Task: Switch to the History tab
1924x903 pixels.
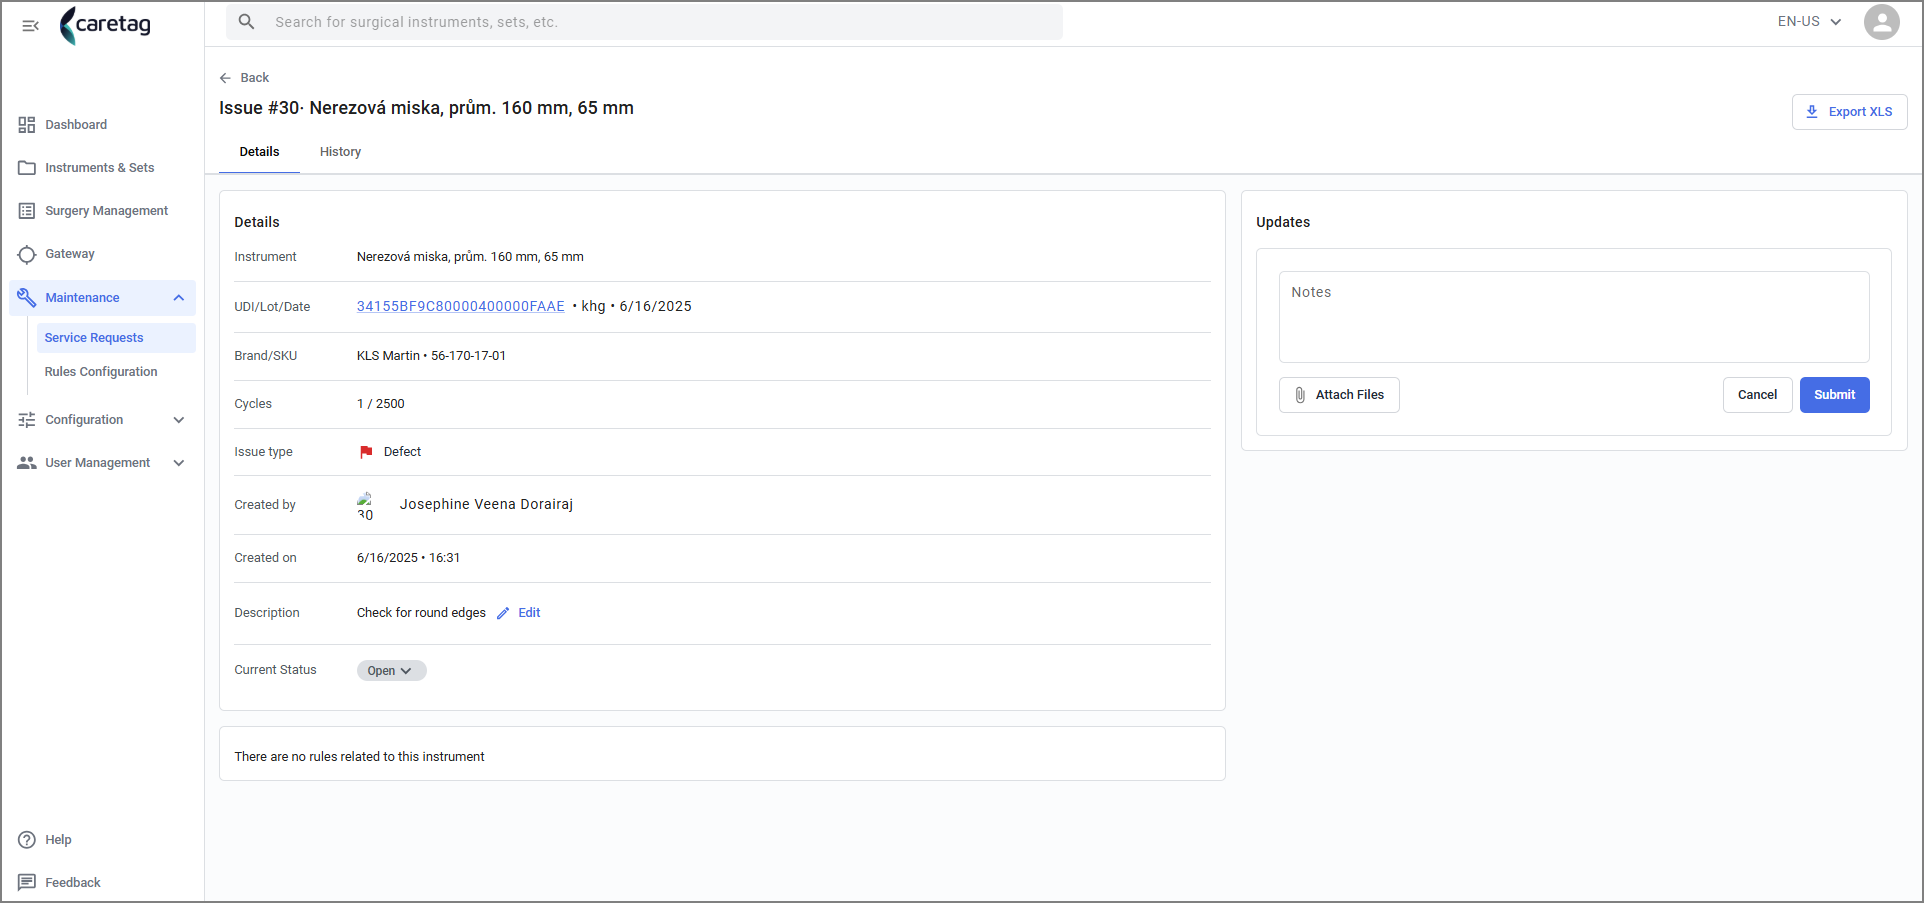Action: [340, 152]
